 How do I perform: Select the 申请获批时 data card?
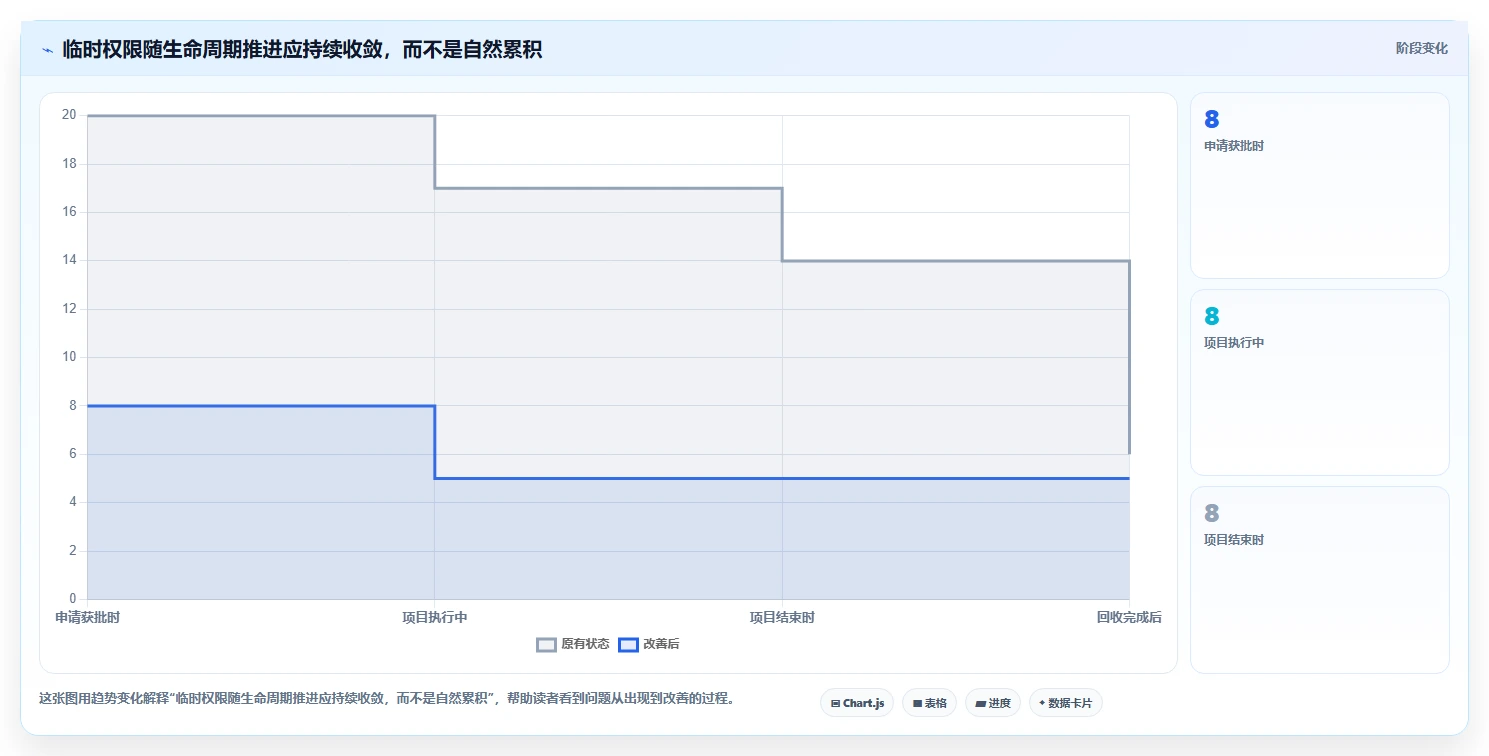click(x=1319, y=185)
